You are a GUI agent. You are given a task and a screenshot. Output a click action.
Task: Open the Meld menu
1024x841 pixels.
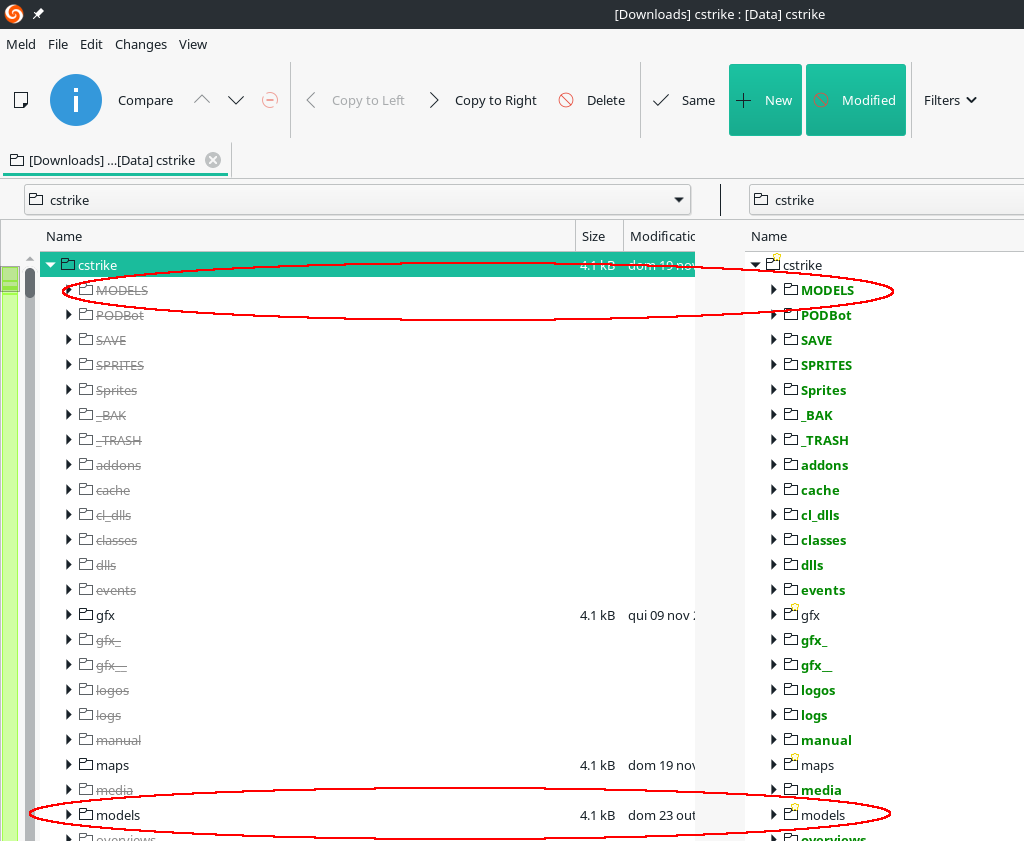pos(21,44)
